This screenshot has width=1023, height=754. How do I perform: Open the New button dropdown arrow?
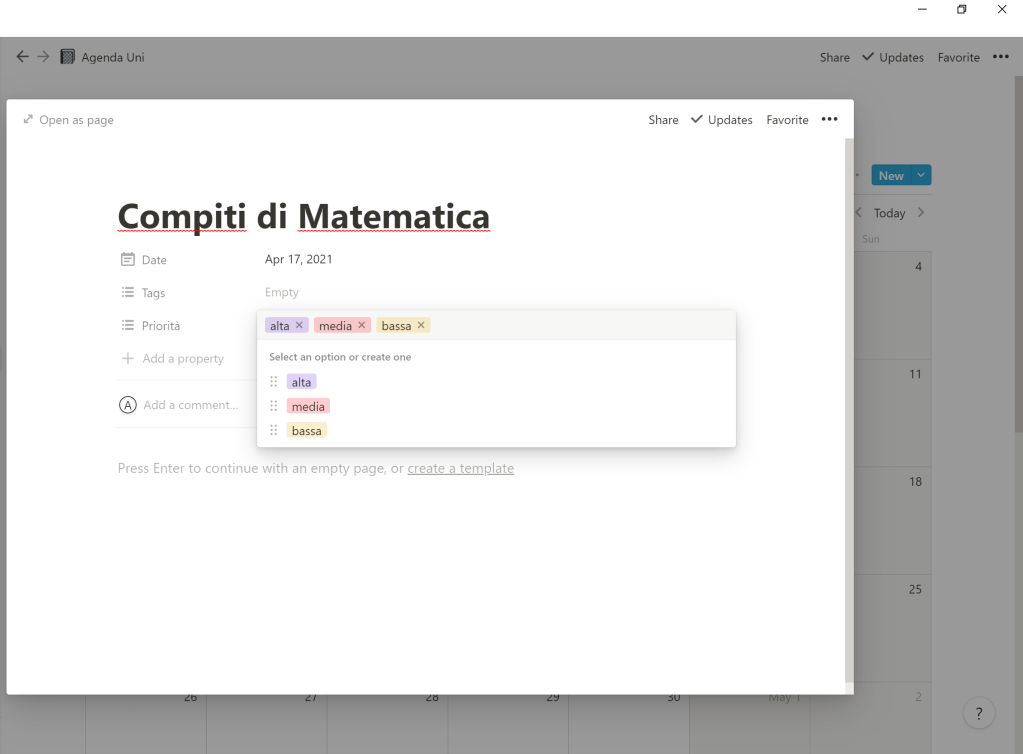(x=921, y=176)
